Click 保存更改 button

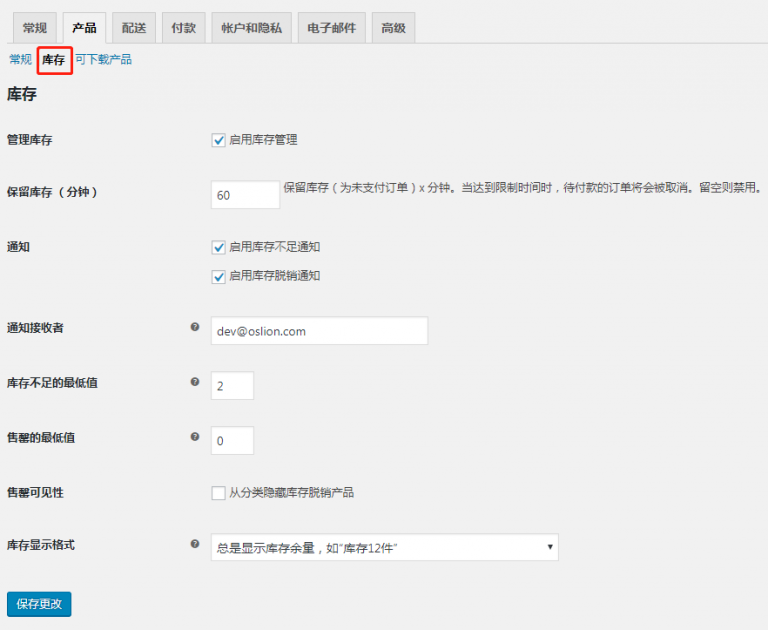[x=39, y=604]
